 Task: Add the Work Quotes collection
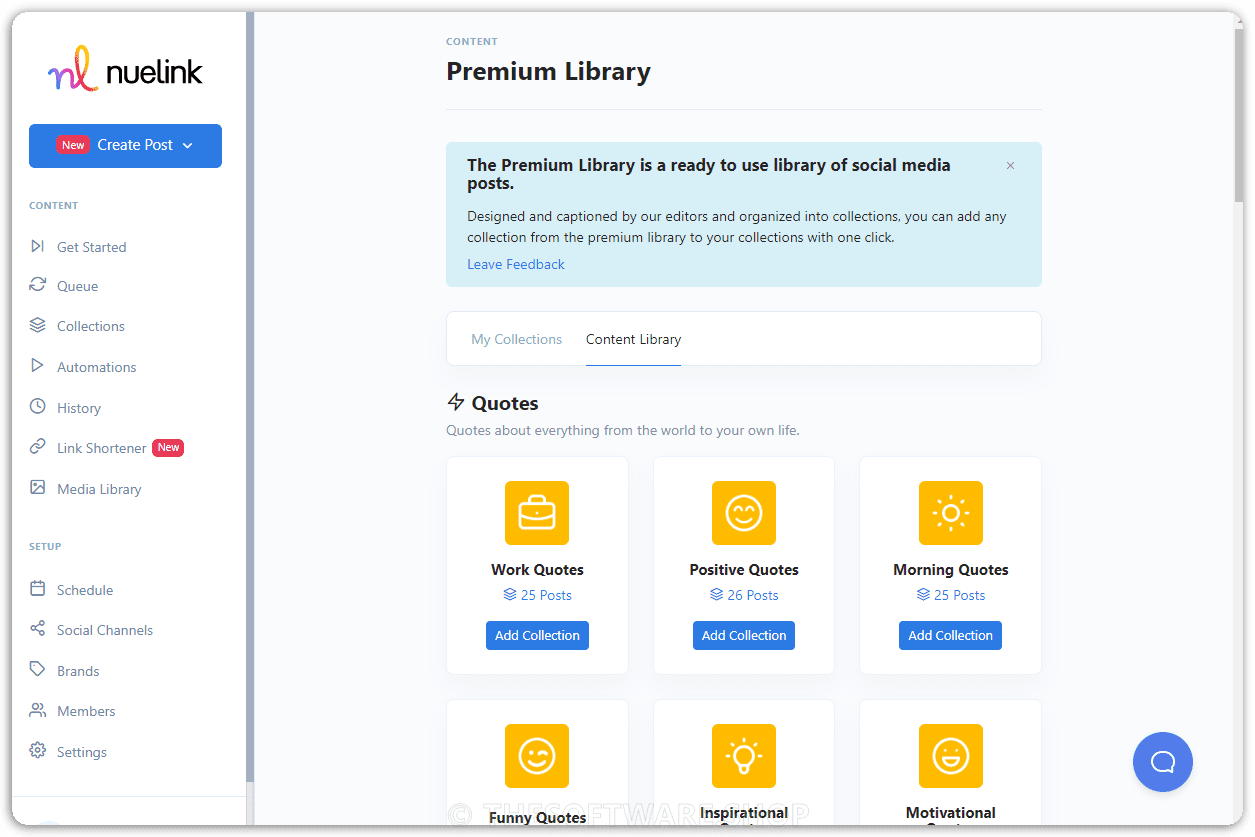pos(537,635)
